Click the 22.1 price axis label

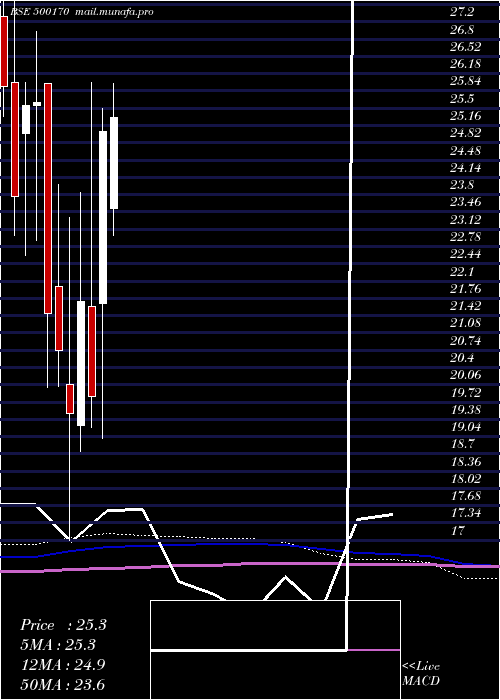pos(462,272)
